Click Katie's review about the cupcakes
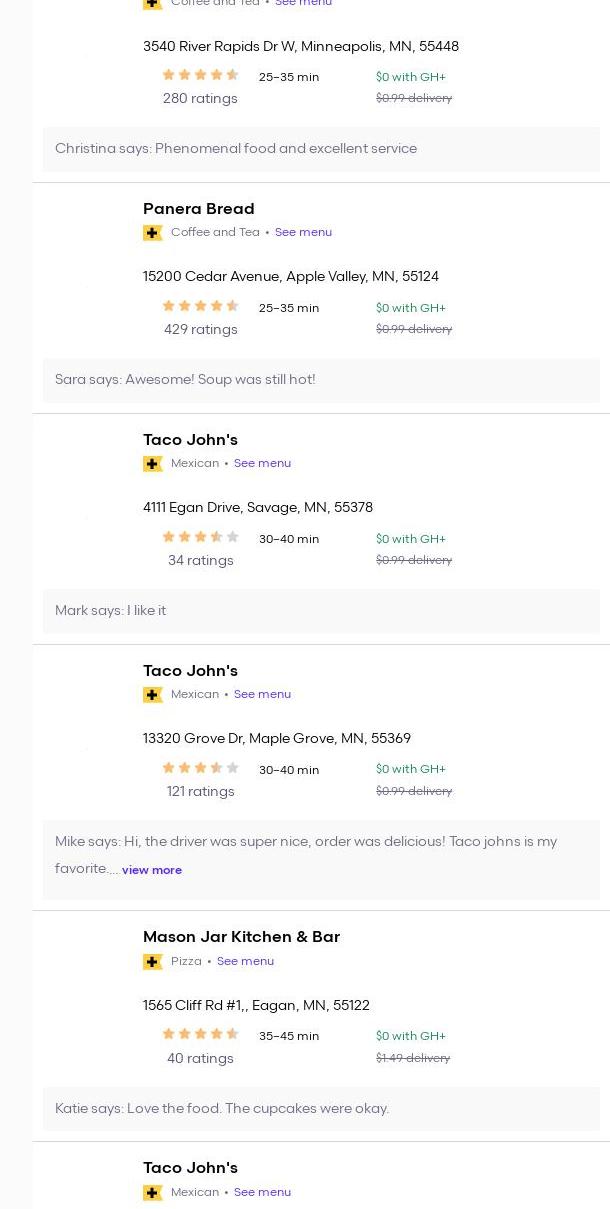 [222, 1108]
